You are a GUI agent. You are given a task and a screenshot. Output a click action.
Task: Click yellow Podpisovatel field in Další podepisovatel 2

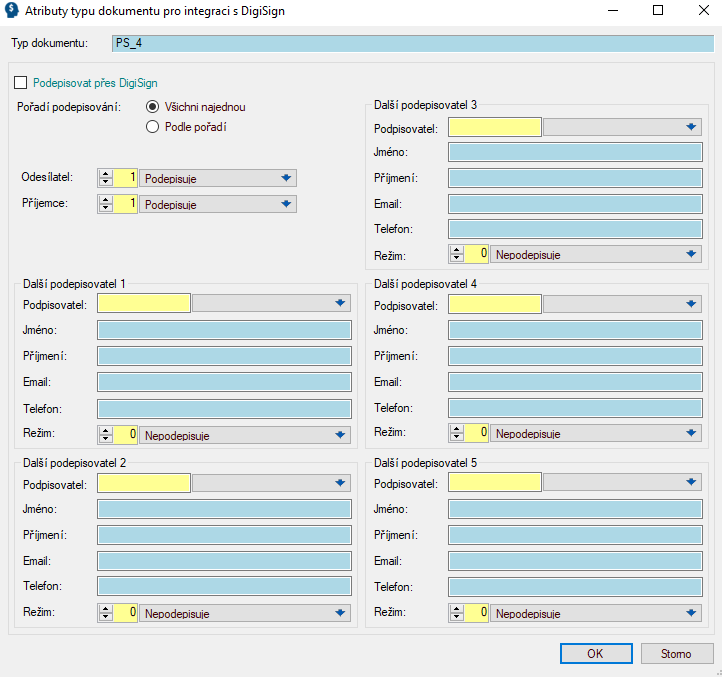144,483
